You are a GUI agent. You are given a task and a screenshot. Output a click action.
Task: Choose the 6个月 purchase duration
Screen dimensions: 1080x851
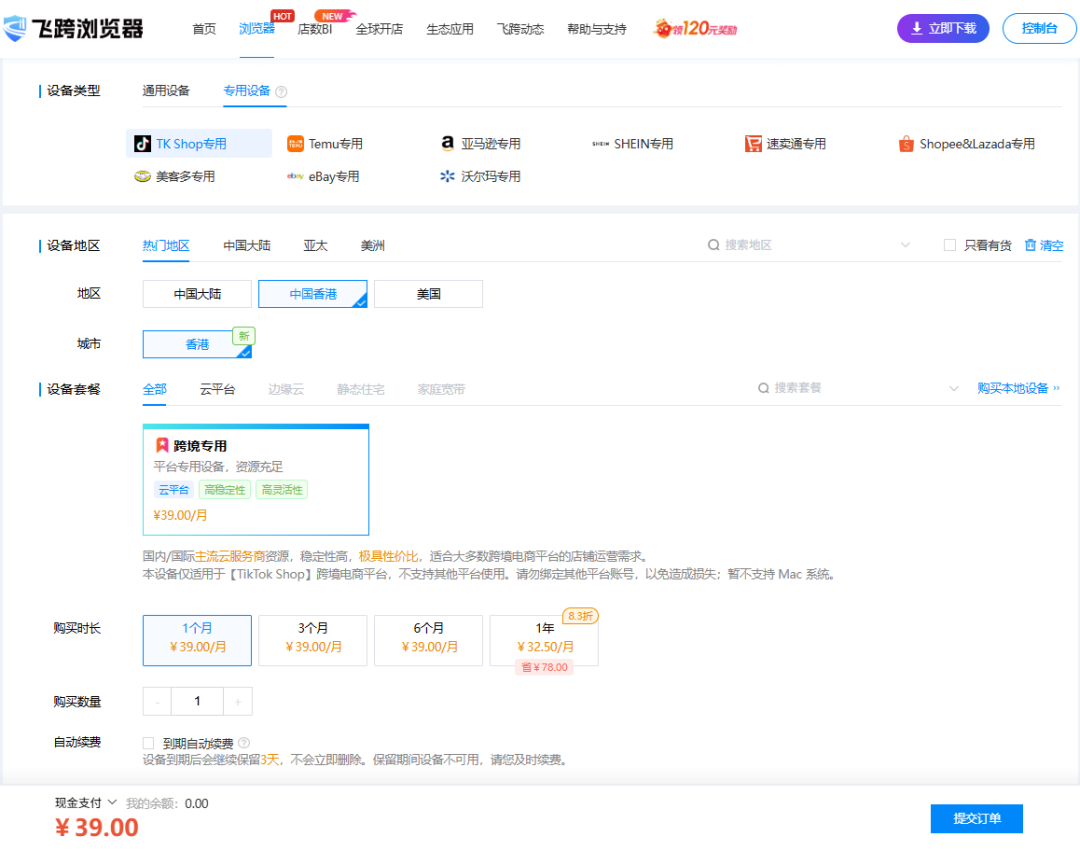point(428,640)
